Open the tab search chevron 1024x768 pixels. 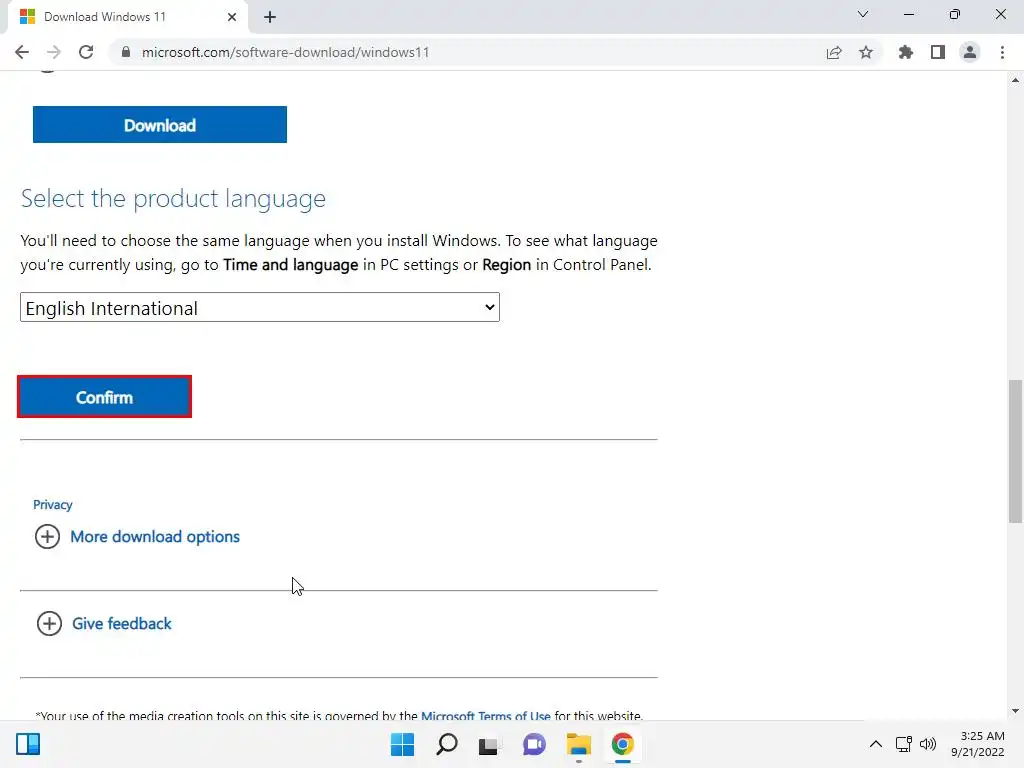(x=863, y=14)
